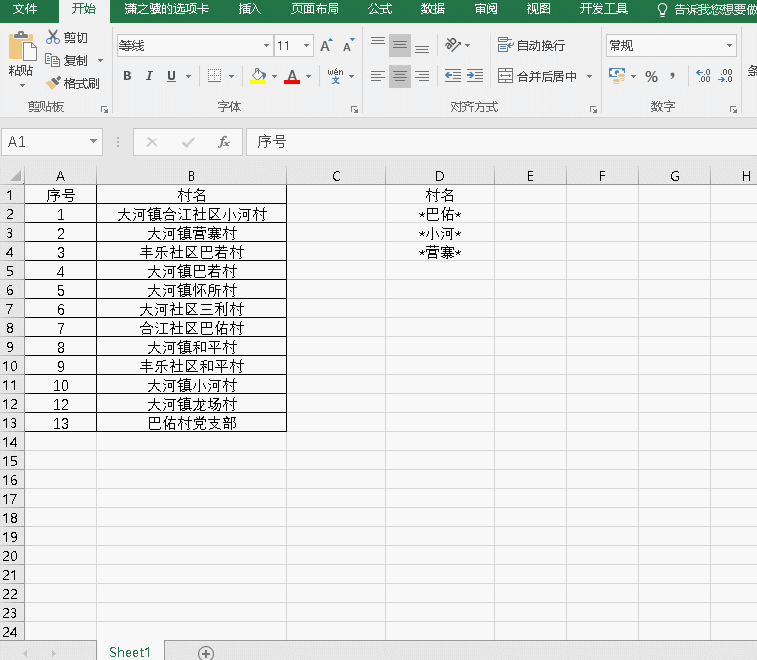
Task: Click the decrease decimal icon
Action: coord(726,76)
